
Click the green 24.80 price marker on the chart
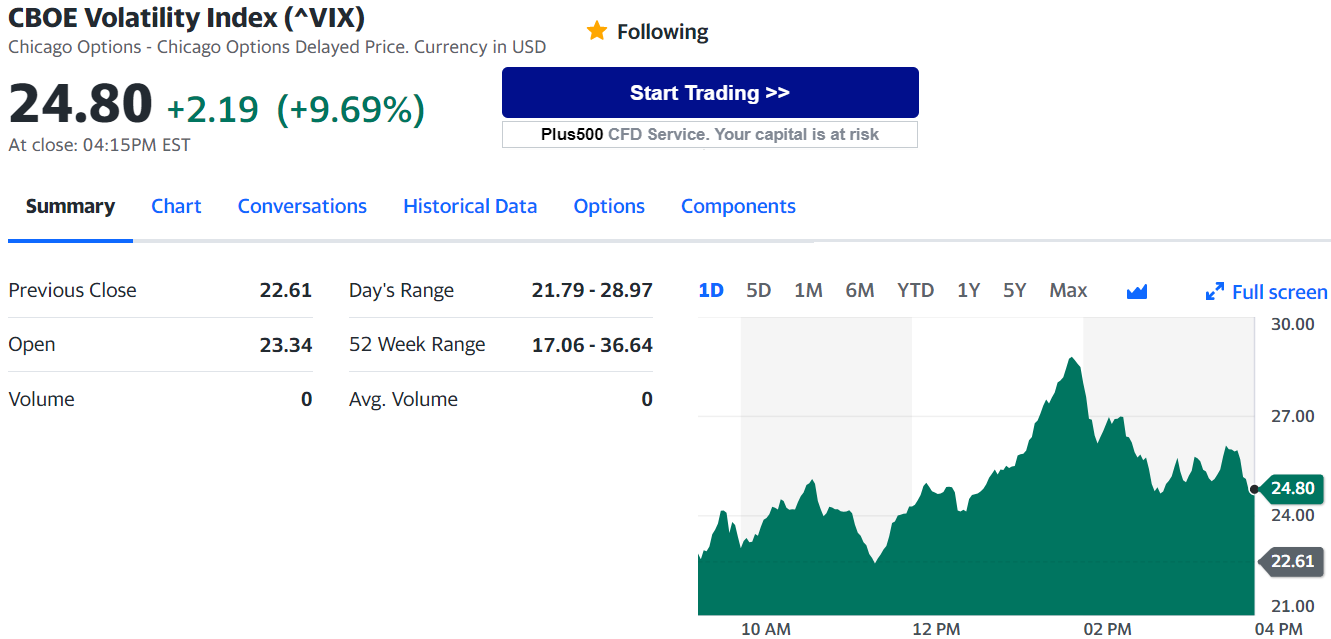tap(1291, 488)
